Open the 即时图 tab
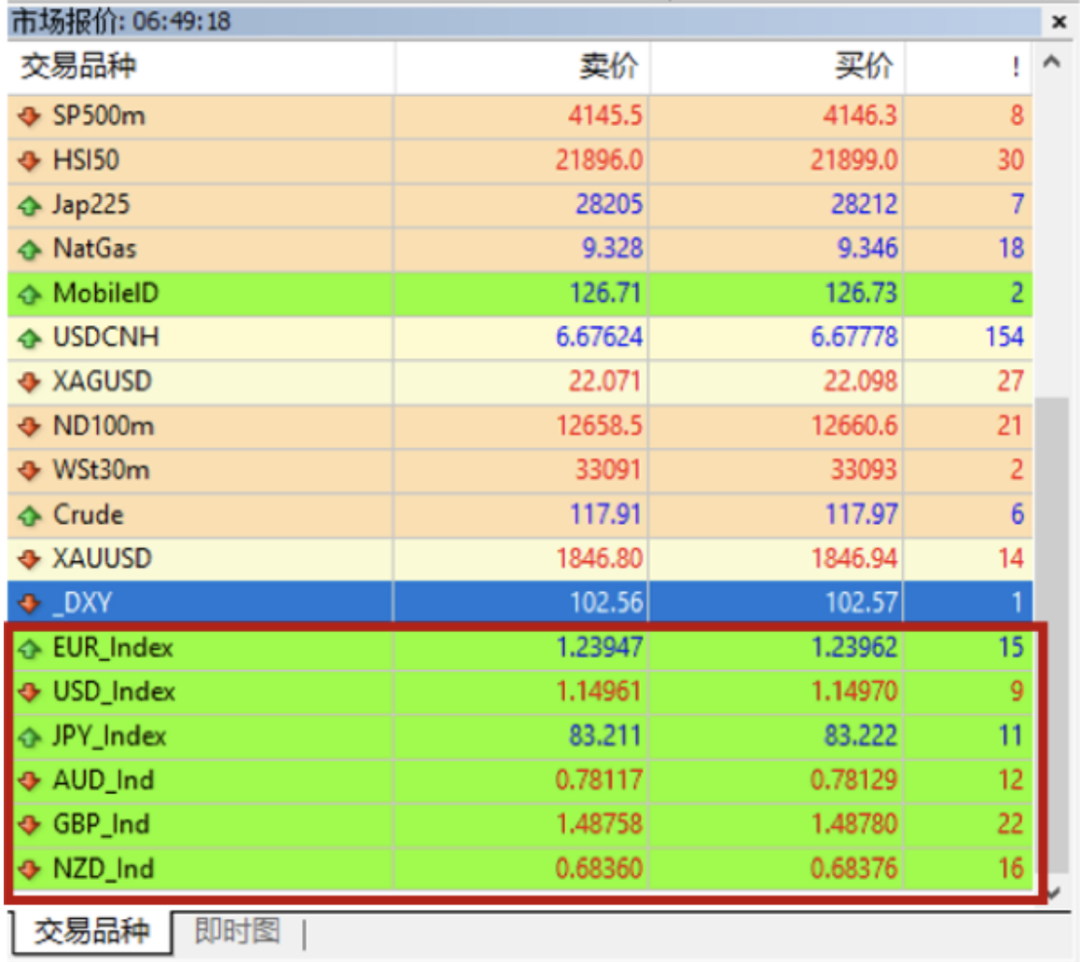1080x962 pixels. [237, 932]
